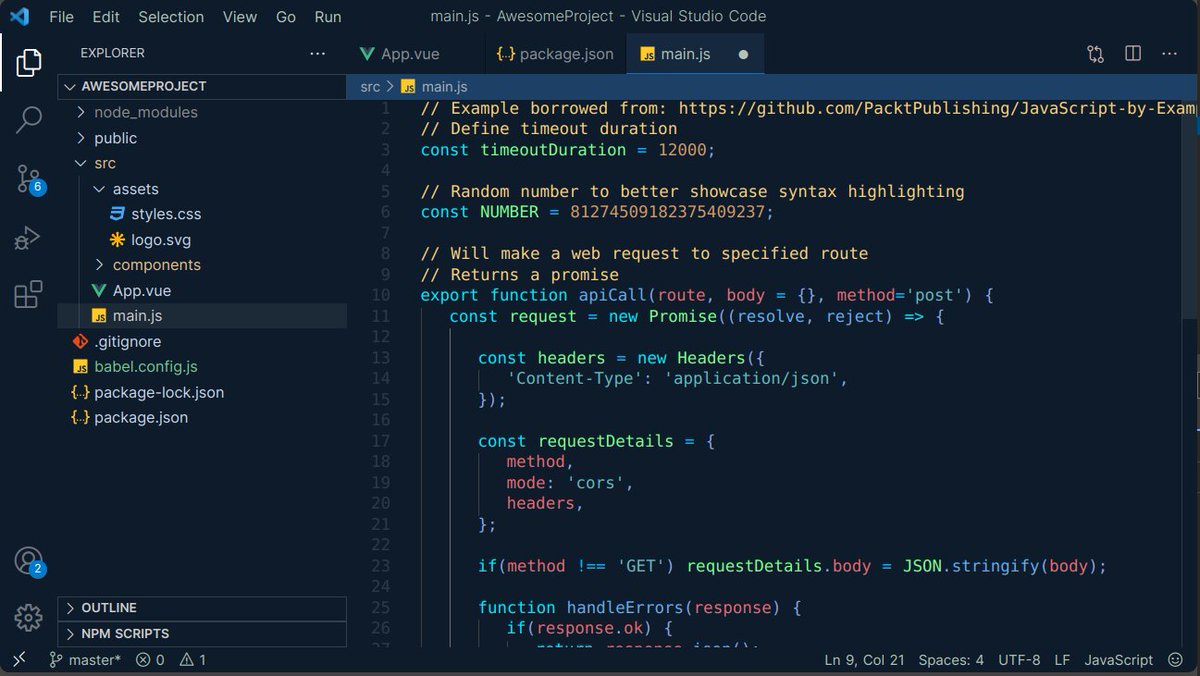Open Source Control view with 6 badge

pyautogui.click(x=29, y=179)
